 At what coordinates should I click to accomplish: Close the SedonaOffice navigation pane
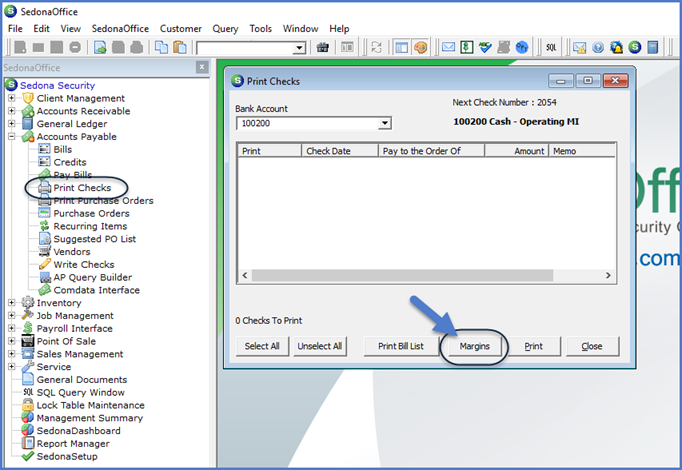[x=202, y=67]
